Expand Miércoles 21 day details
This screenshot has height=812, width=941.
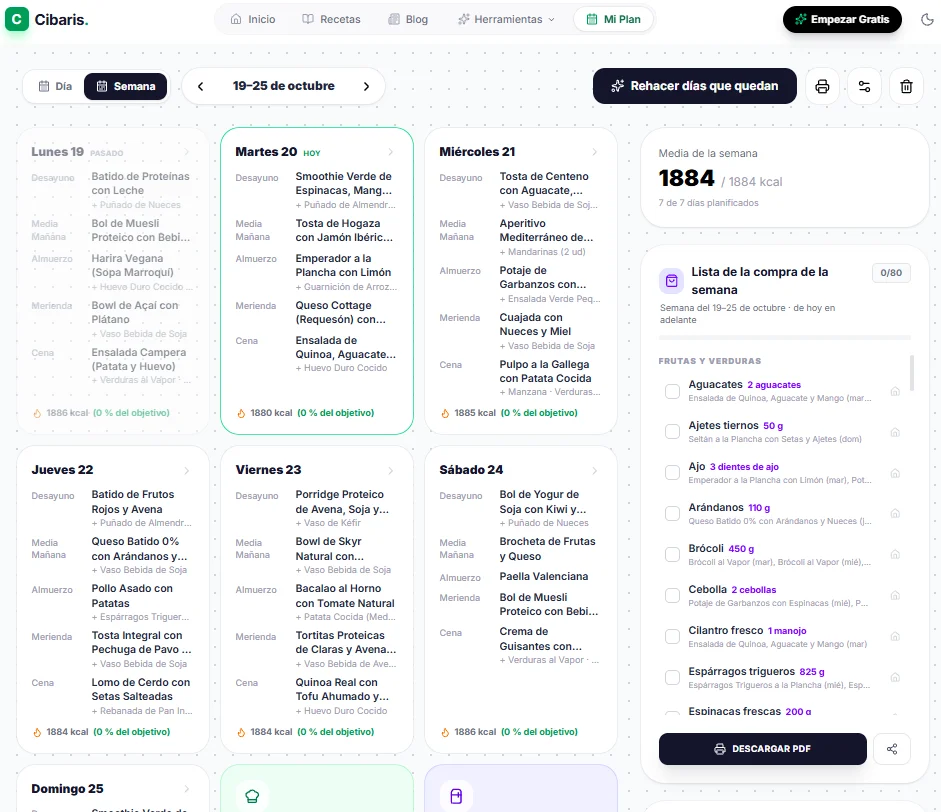[x=595, y=152]
